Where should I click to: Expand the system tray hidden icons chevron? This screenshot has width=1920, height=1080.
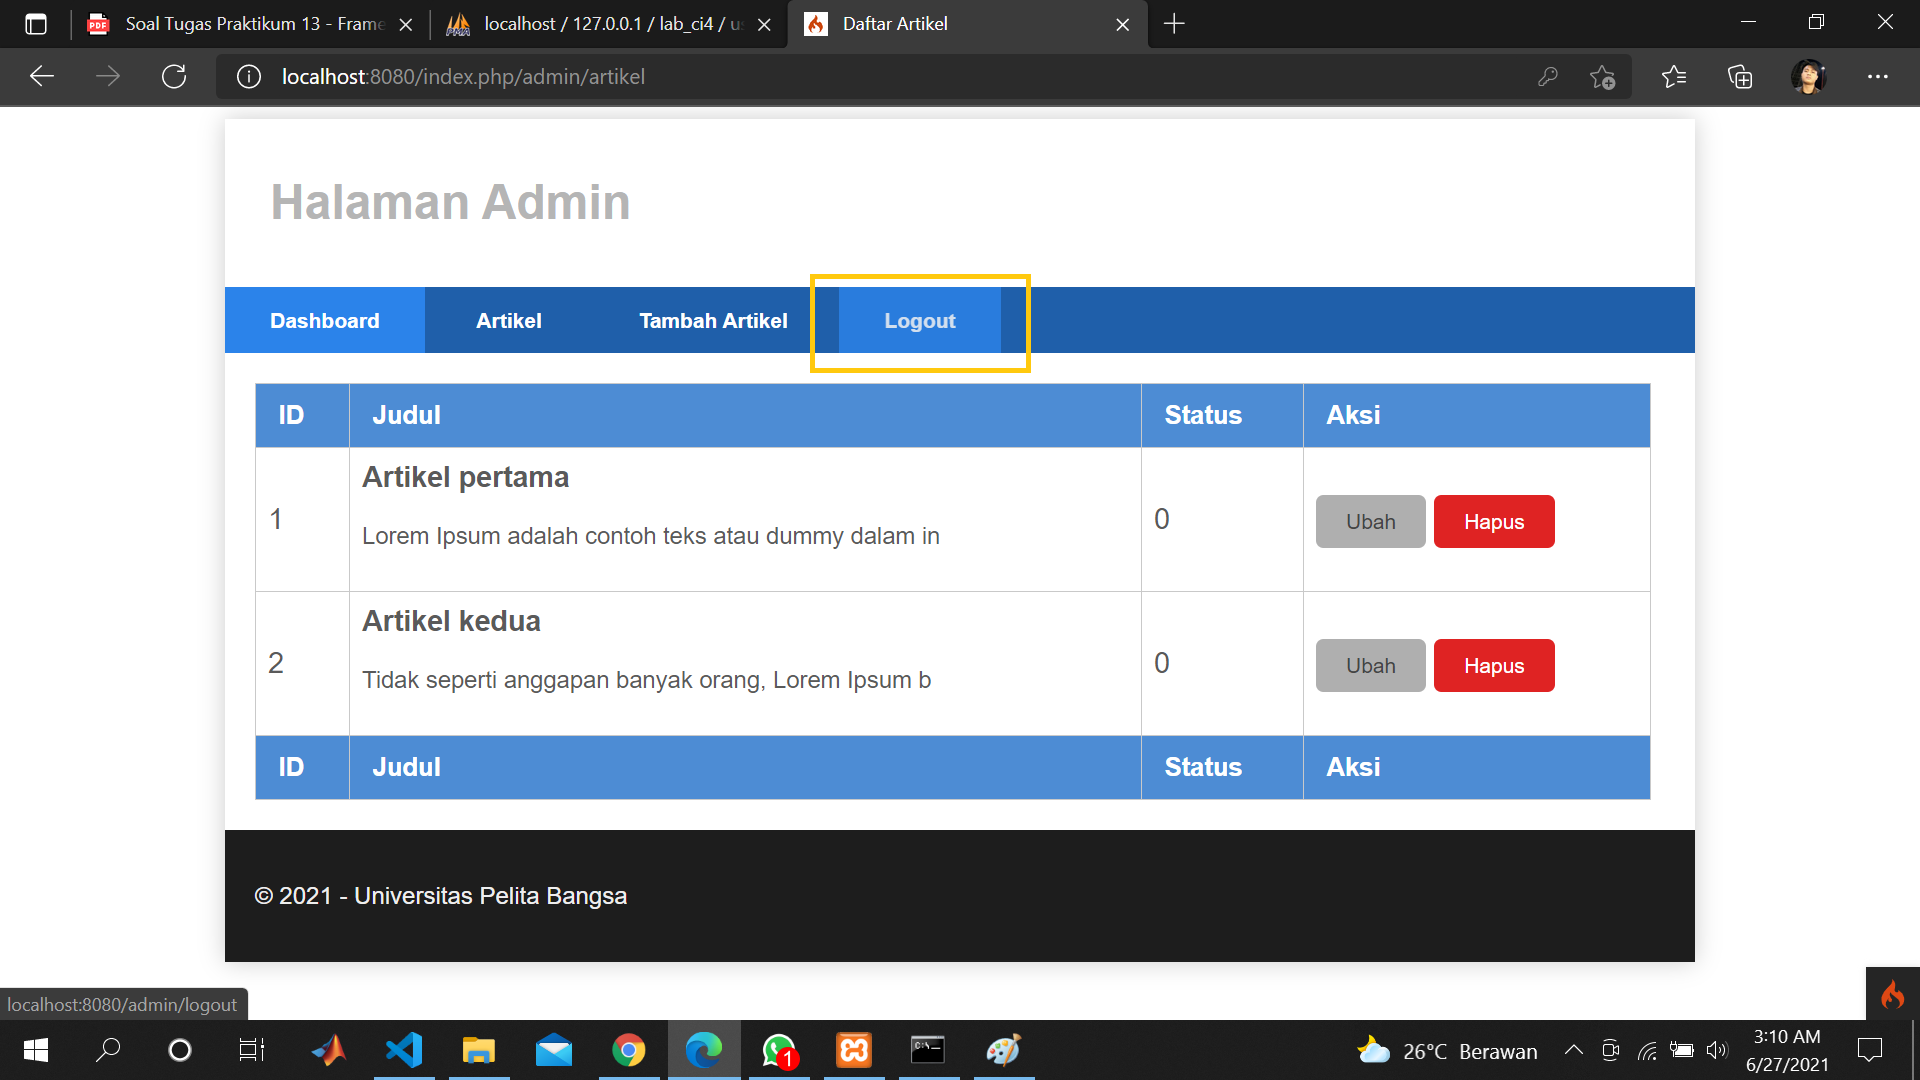1573,1050
